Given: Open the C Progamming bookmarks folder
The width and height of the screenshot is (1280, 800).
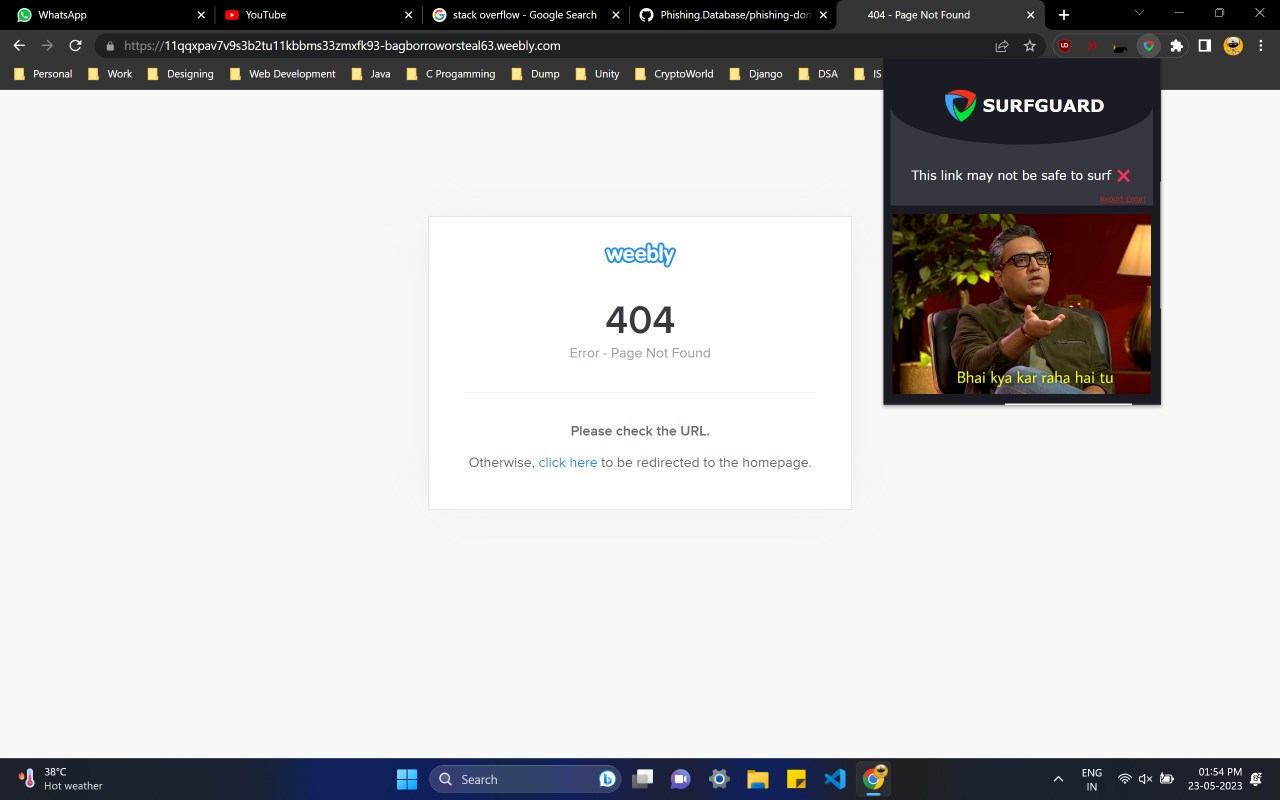Looking at the screenshot, I should coord(451,74).
